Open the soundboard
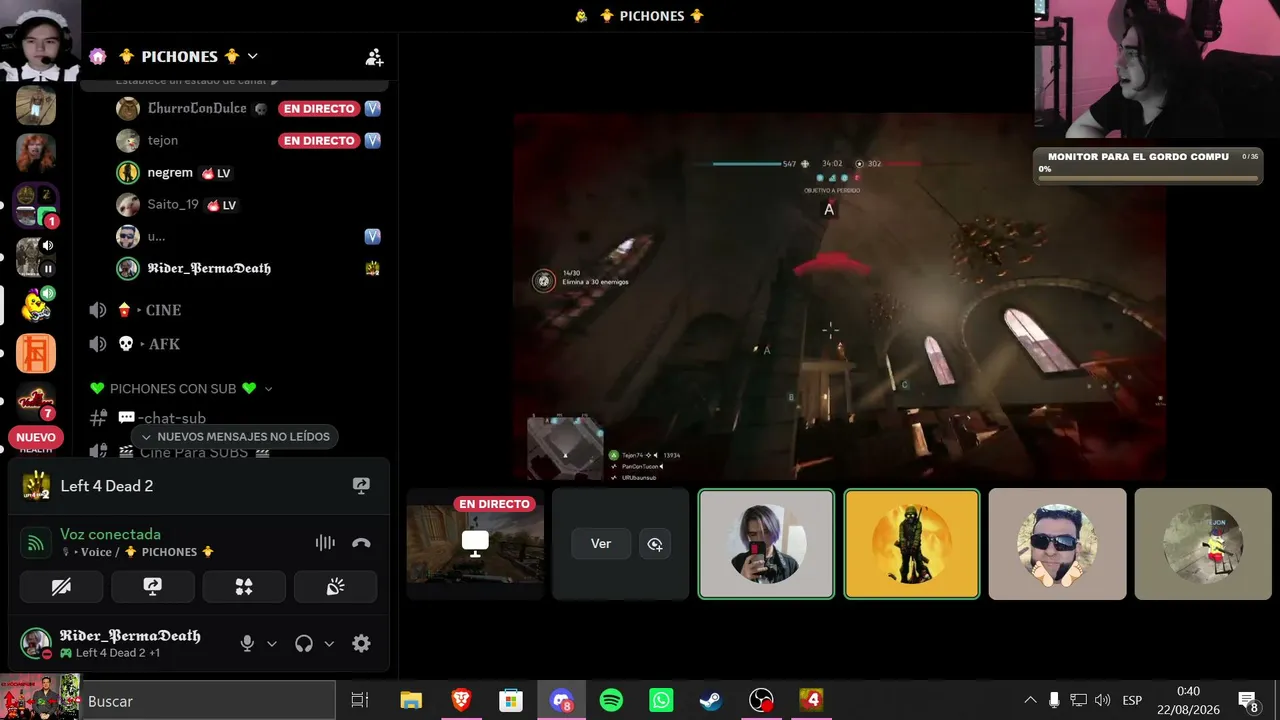The image size is (1280, 720). (335, 587)
